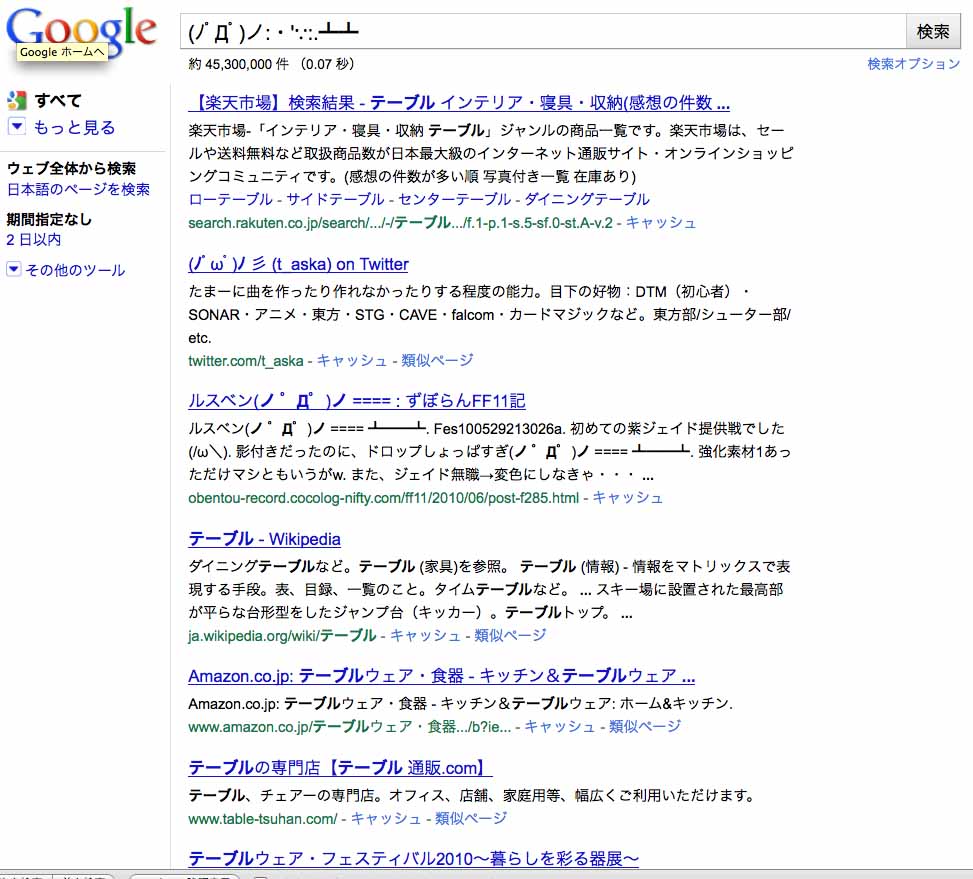Filter results to 2 日以内
Image resolution: width=973 pixels, height=879 pixels.
tap(34, 239)
